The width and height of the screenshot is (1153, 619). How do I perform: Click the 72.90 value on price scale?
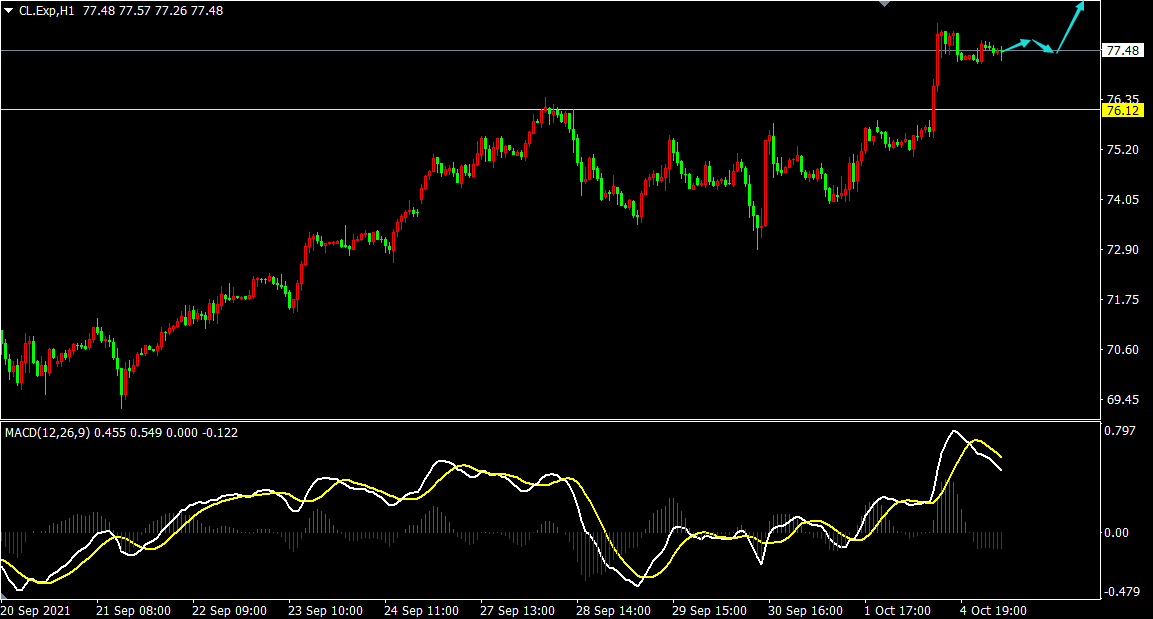1122,249
